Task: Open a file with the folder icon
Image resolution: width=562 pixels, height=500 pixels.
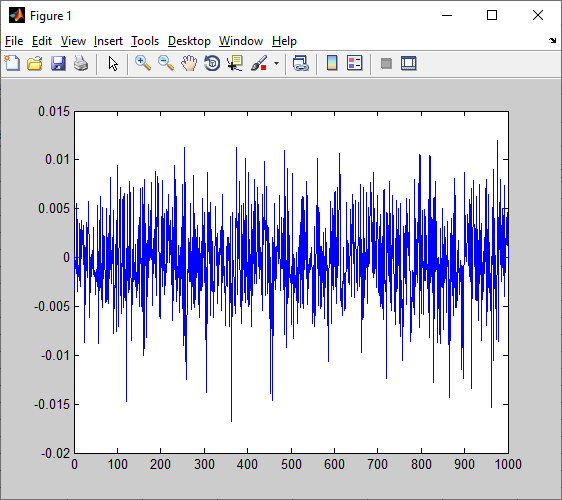Action: [35, 63]
